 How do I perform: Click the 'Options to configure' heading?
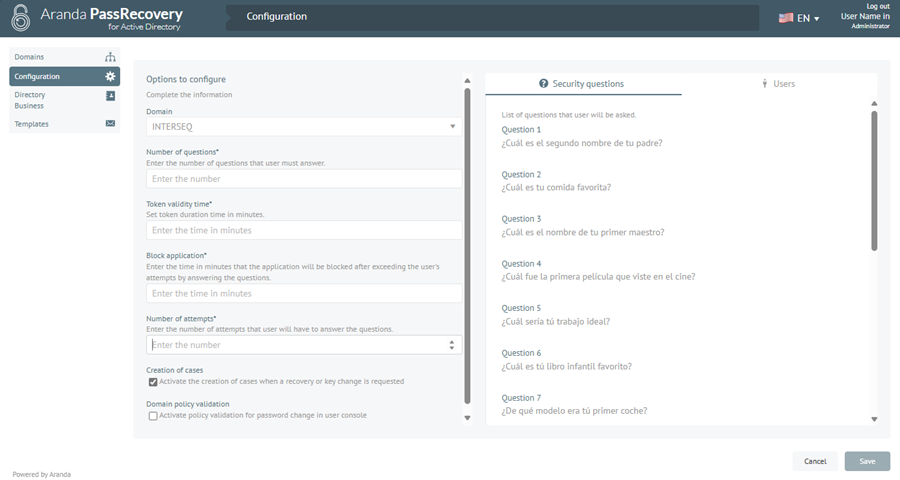pos(186,79)
